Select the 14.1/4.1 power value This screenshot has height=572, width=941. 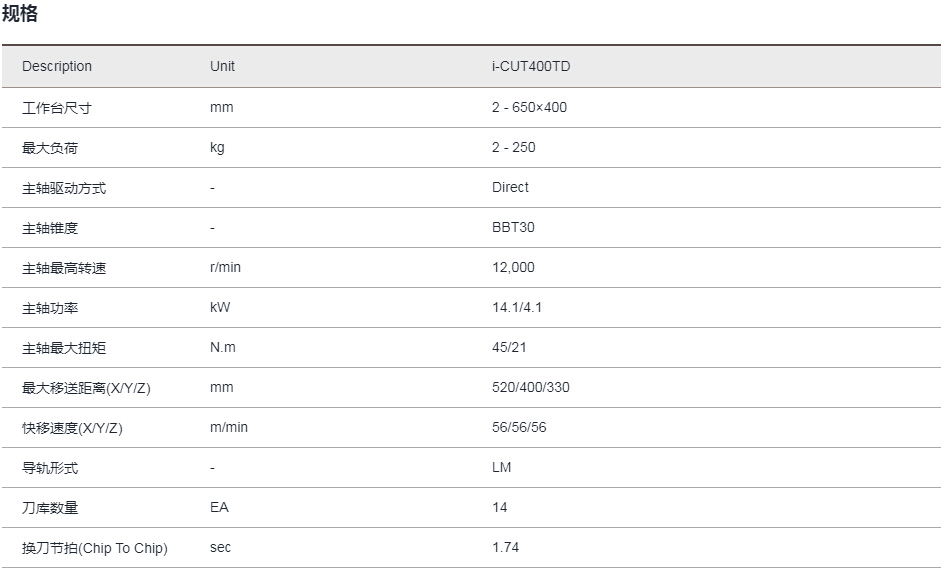tap(517, 307)
